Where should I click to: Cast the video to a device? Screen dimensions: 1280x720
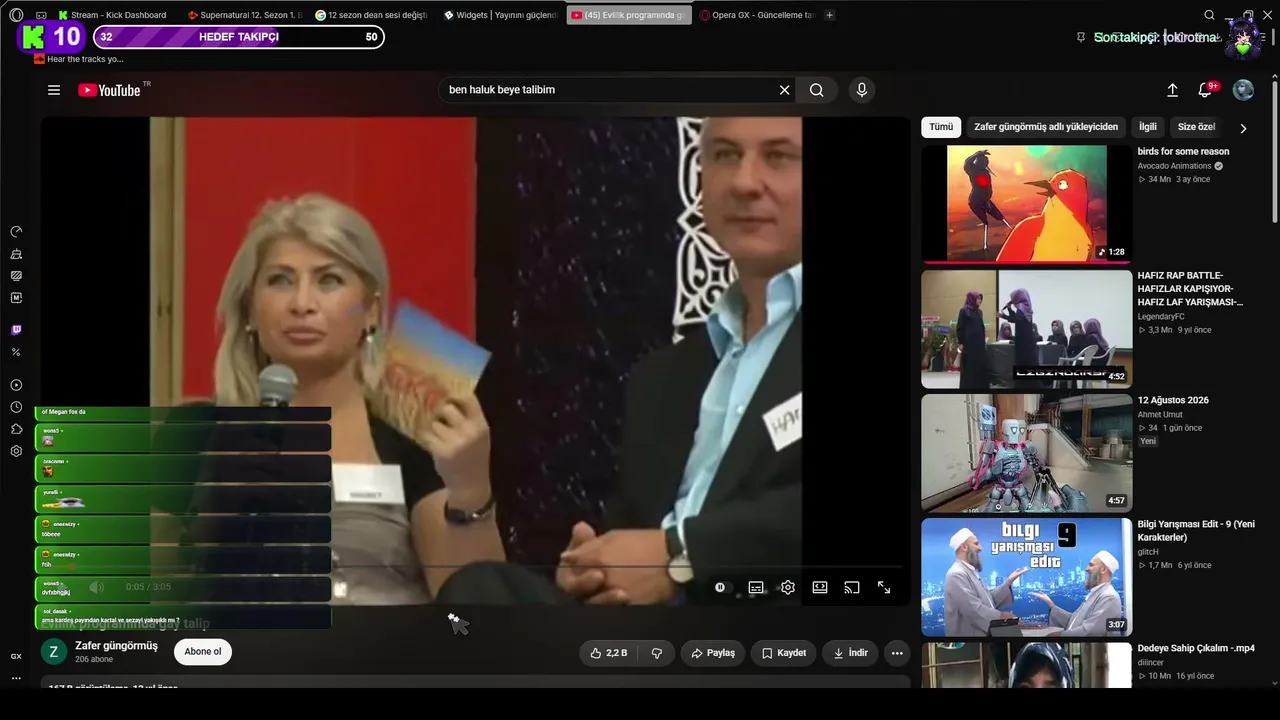pyautogui.click(x=852, y=588)
